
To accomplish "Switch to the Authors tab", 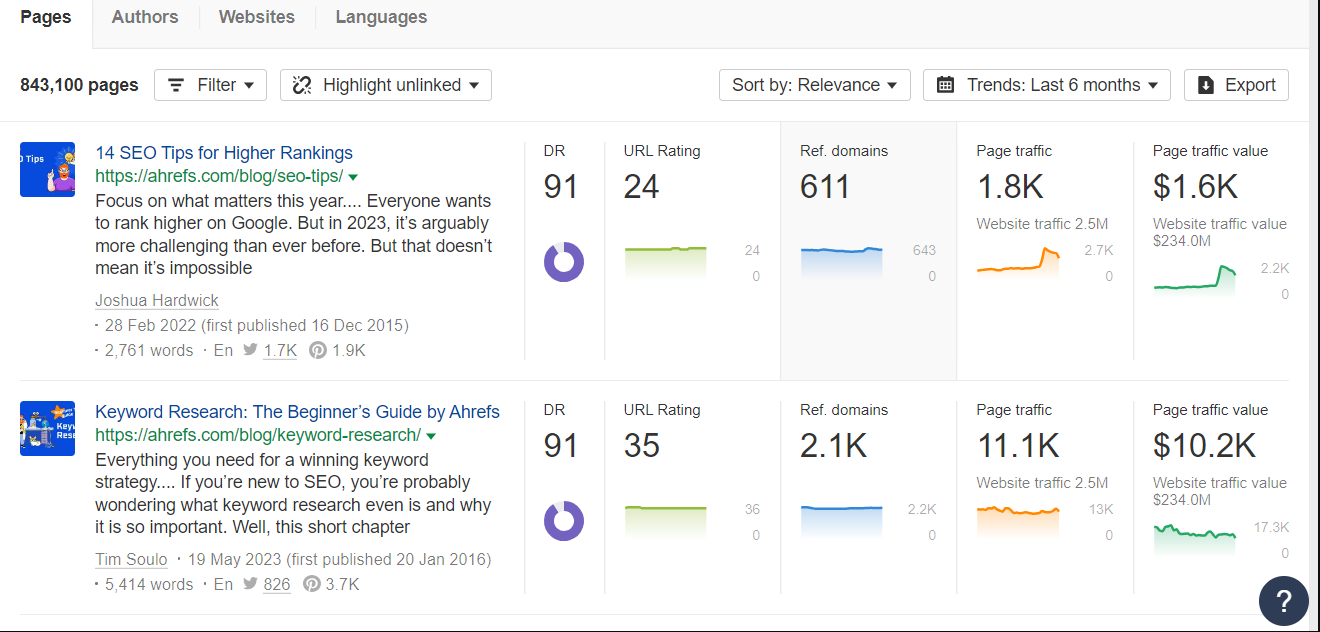I will (x=145, y=17).
